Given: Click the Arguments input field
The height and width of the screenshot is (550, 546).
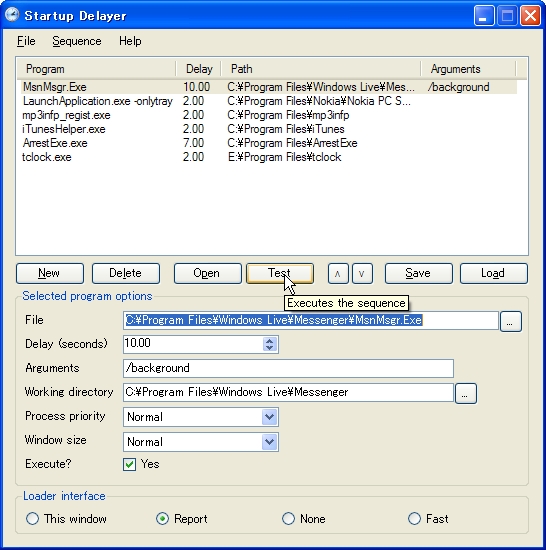Looking at the screenshot, I should (288, 368).
